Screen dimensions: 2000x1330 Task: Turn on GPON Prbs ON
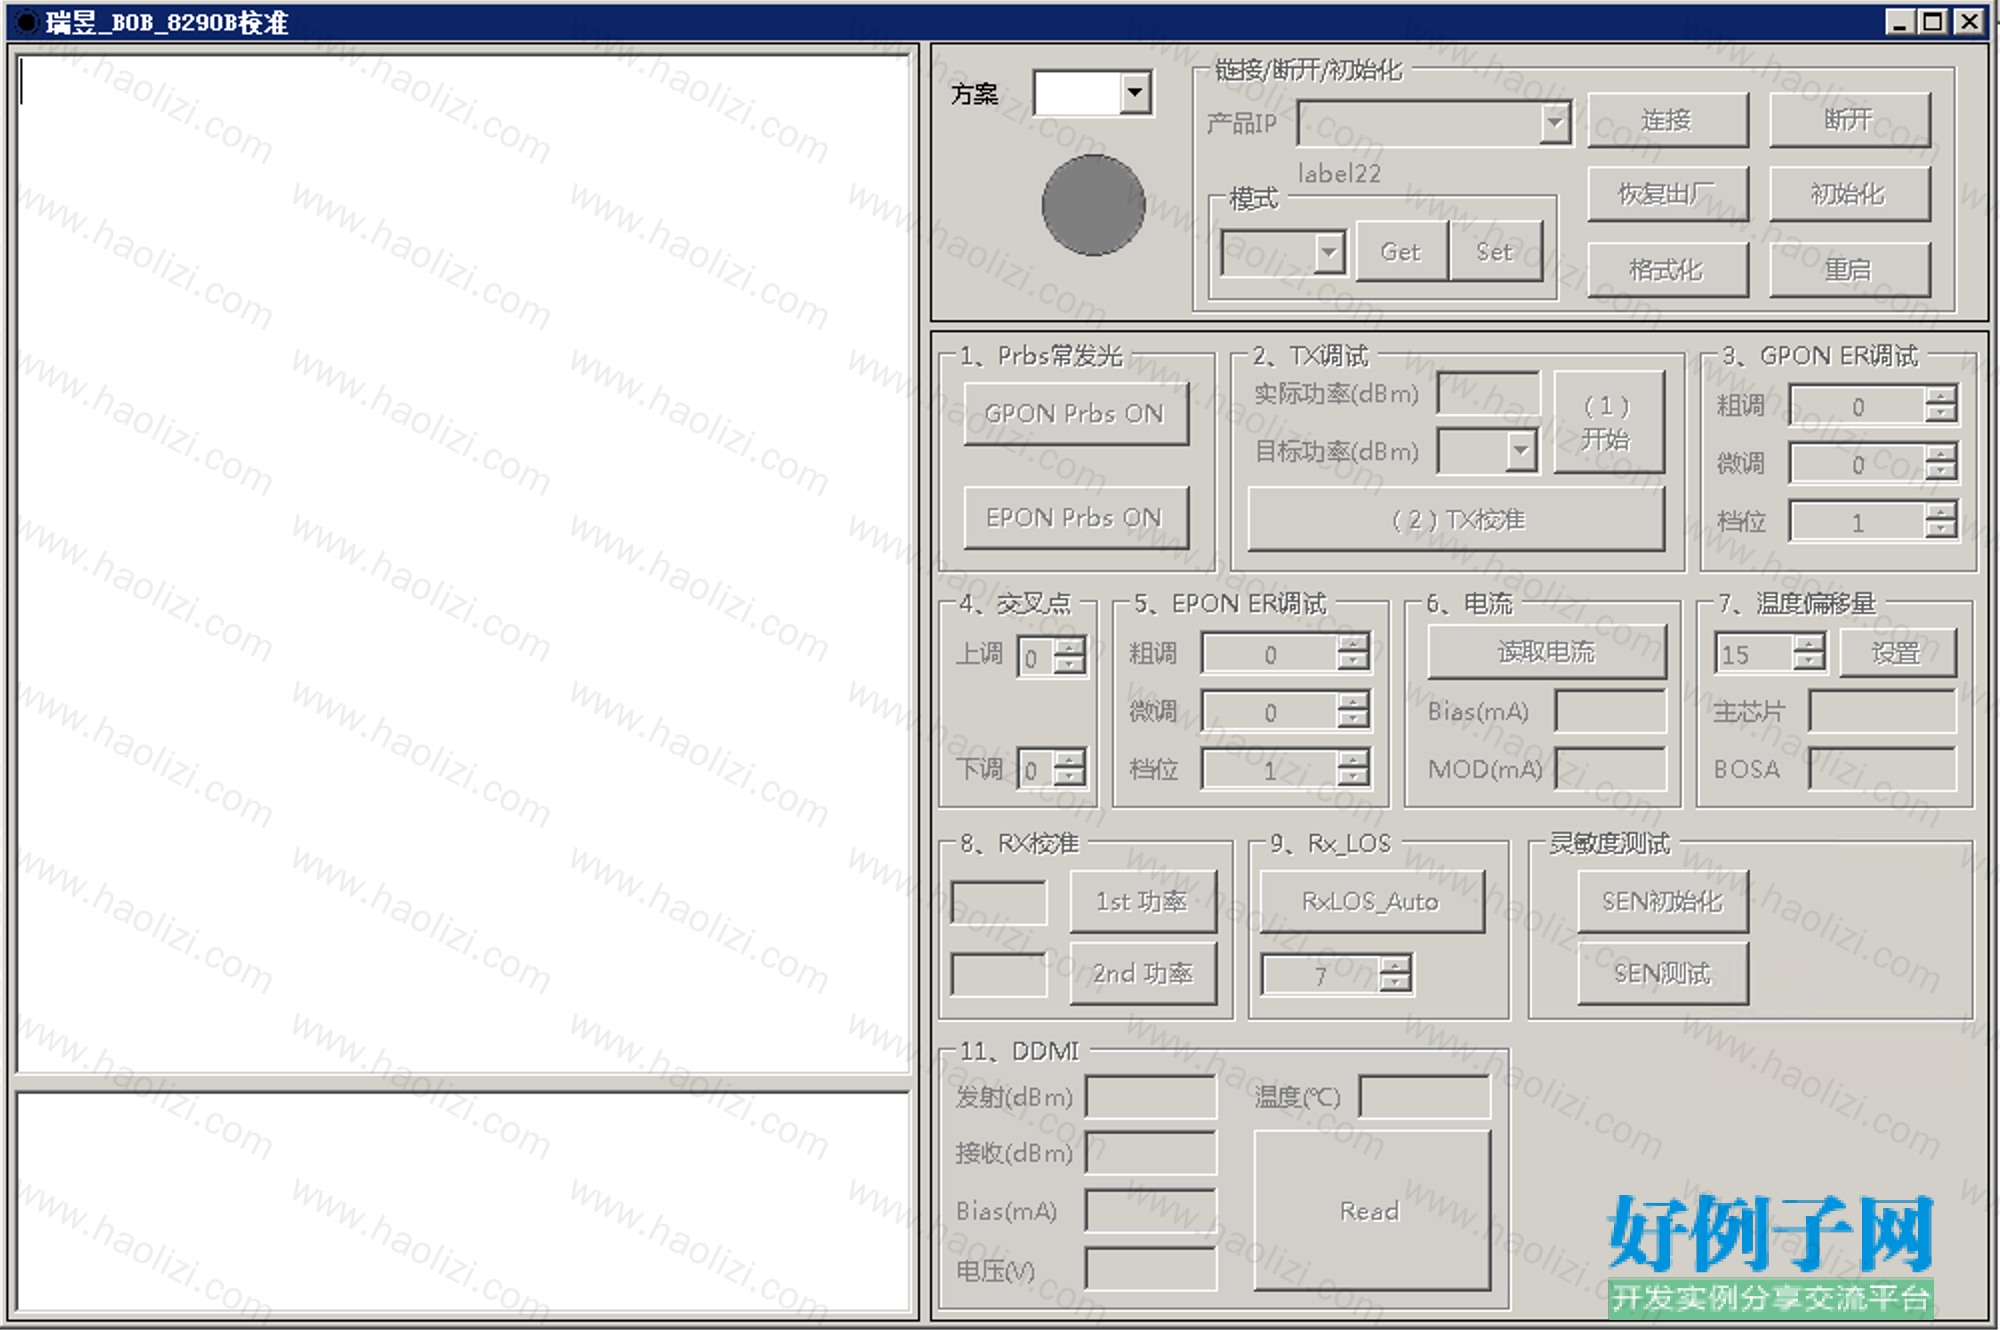1076,414
